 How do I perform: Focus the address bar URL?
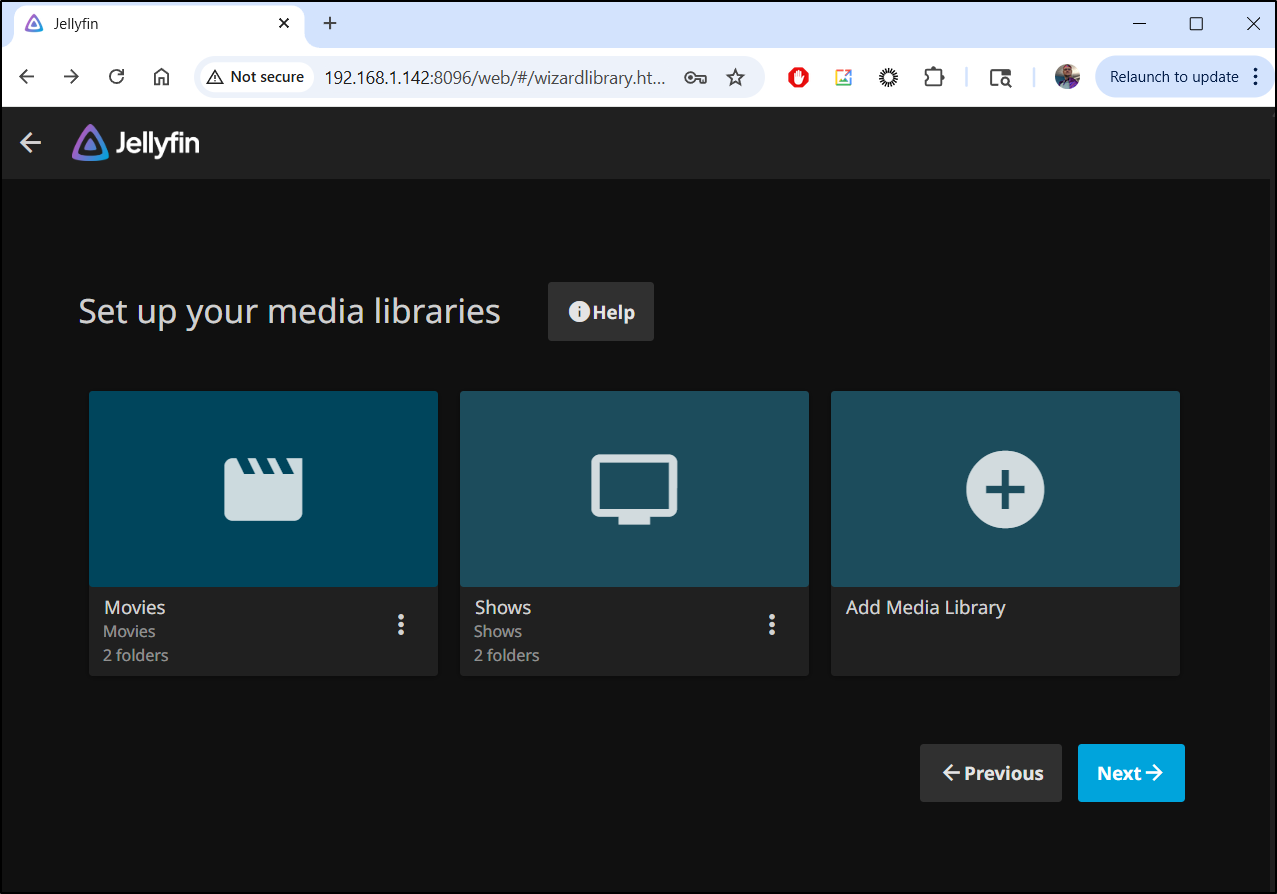495,77
